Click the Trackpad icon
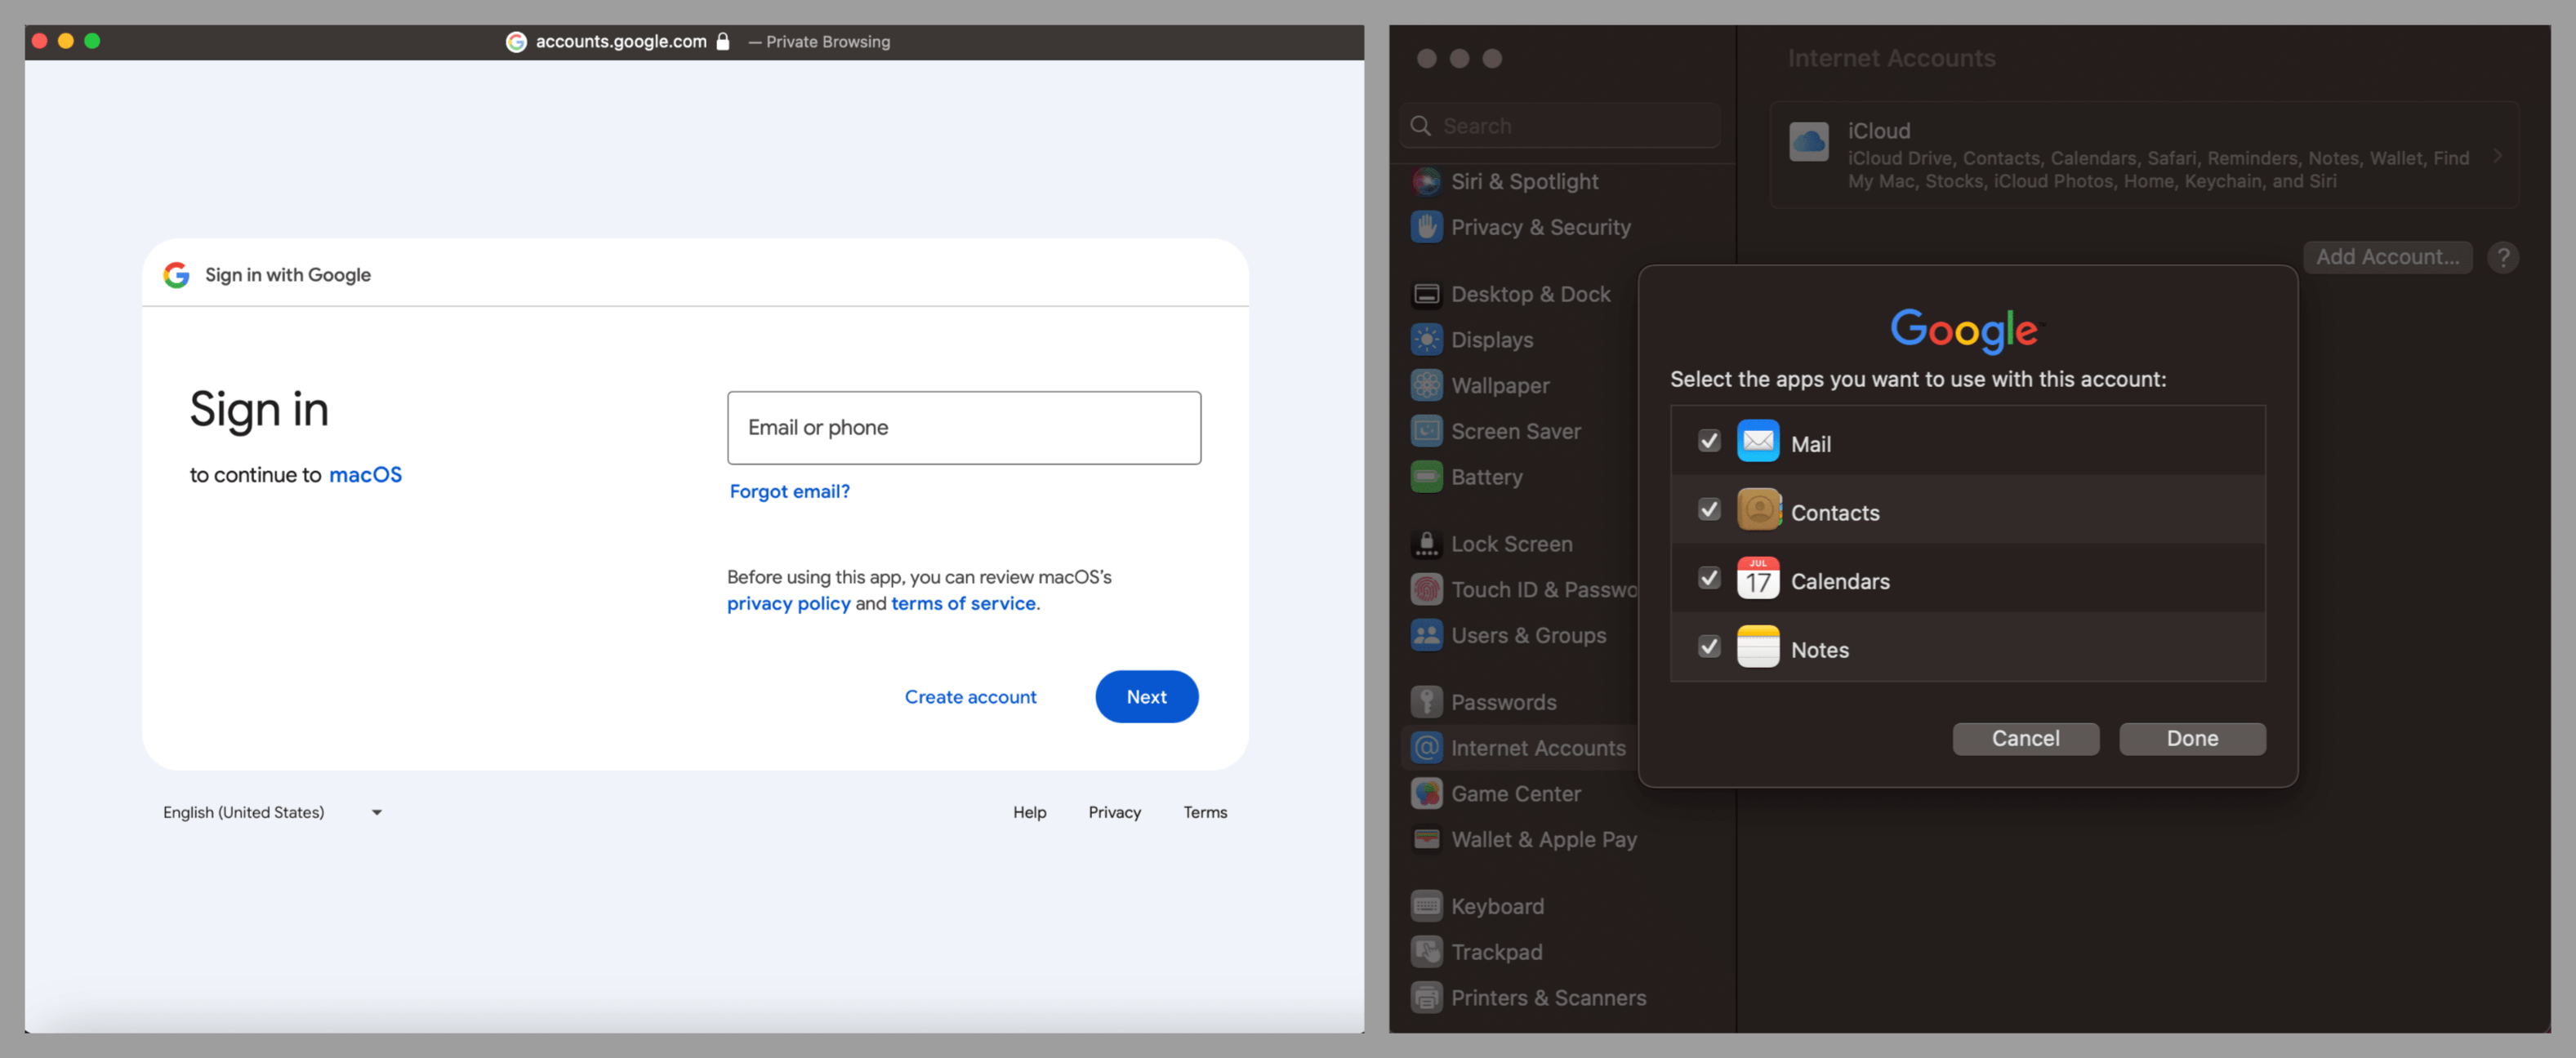This screenshot has height=1058, width=2576. 1426,952
